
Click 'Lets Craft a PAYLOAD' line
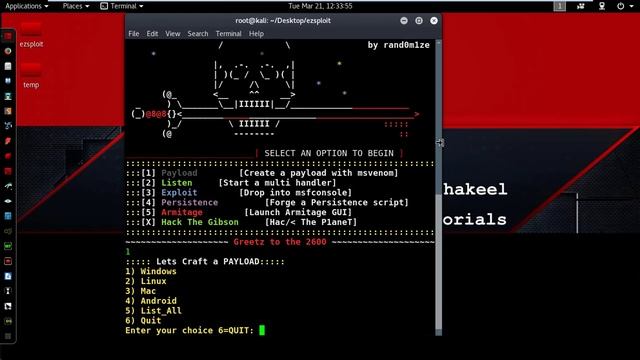[x=205, y=262]
